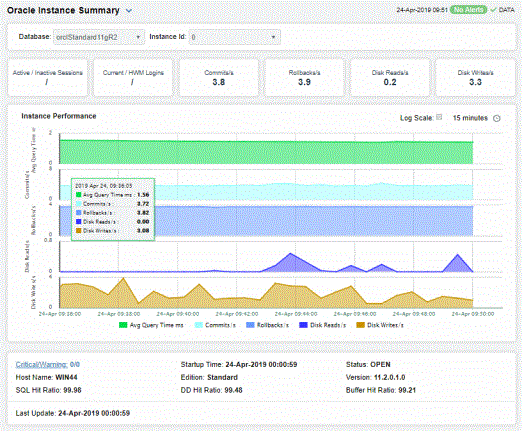This screenshot has height=431, width=522.
Task: Click the tooltip Avg Query Time 1.56 row
Action: pyautogui.click(x=113, y=195)
